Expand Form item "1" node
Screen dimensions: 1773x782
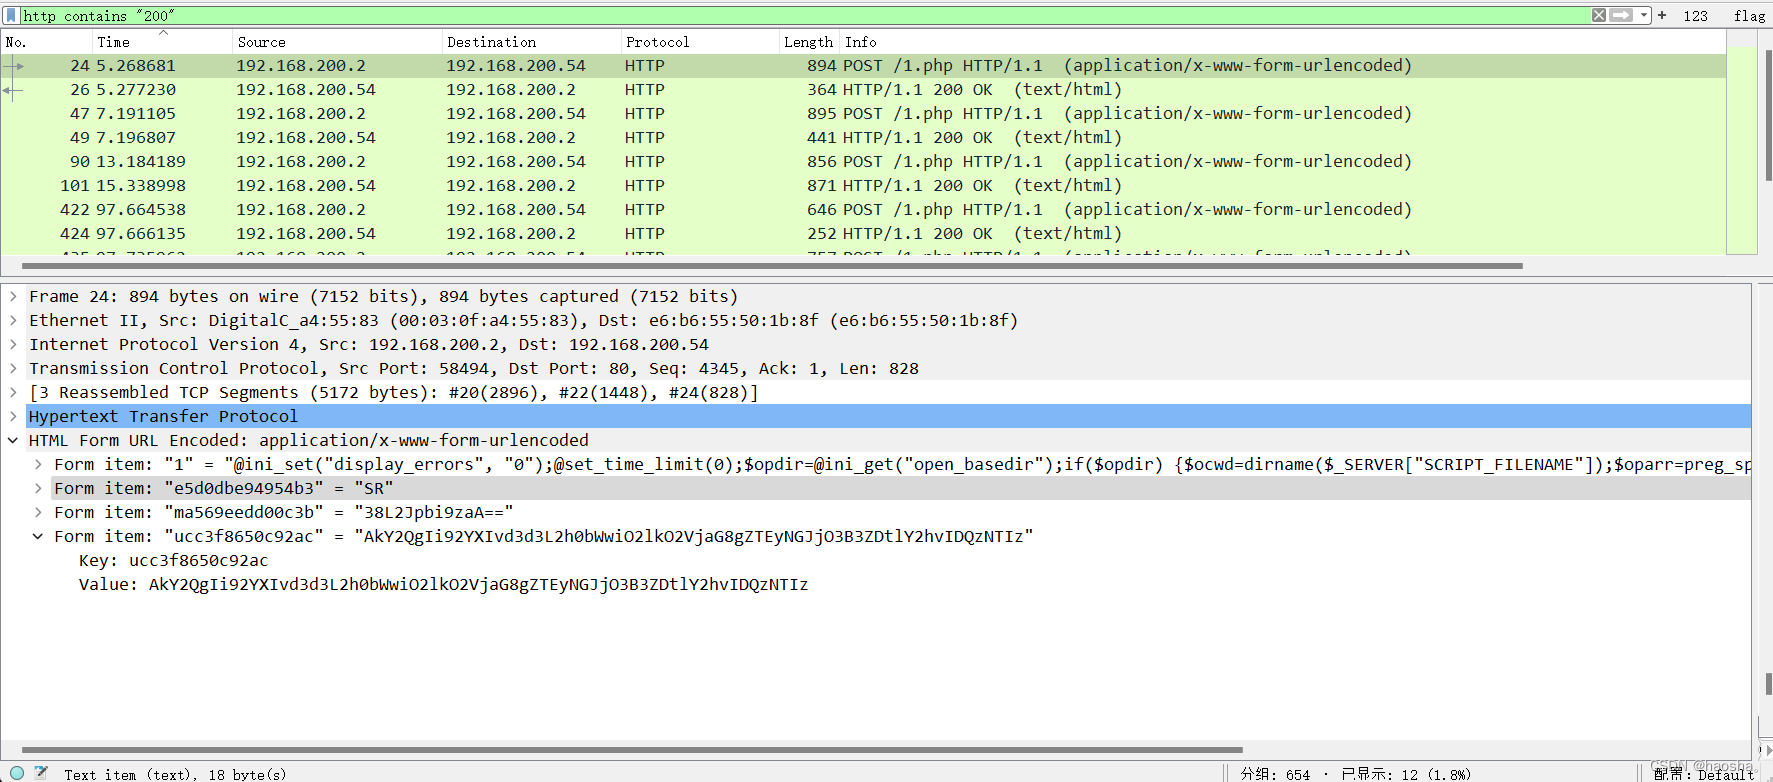tap(38, 465)
